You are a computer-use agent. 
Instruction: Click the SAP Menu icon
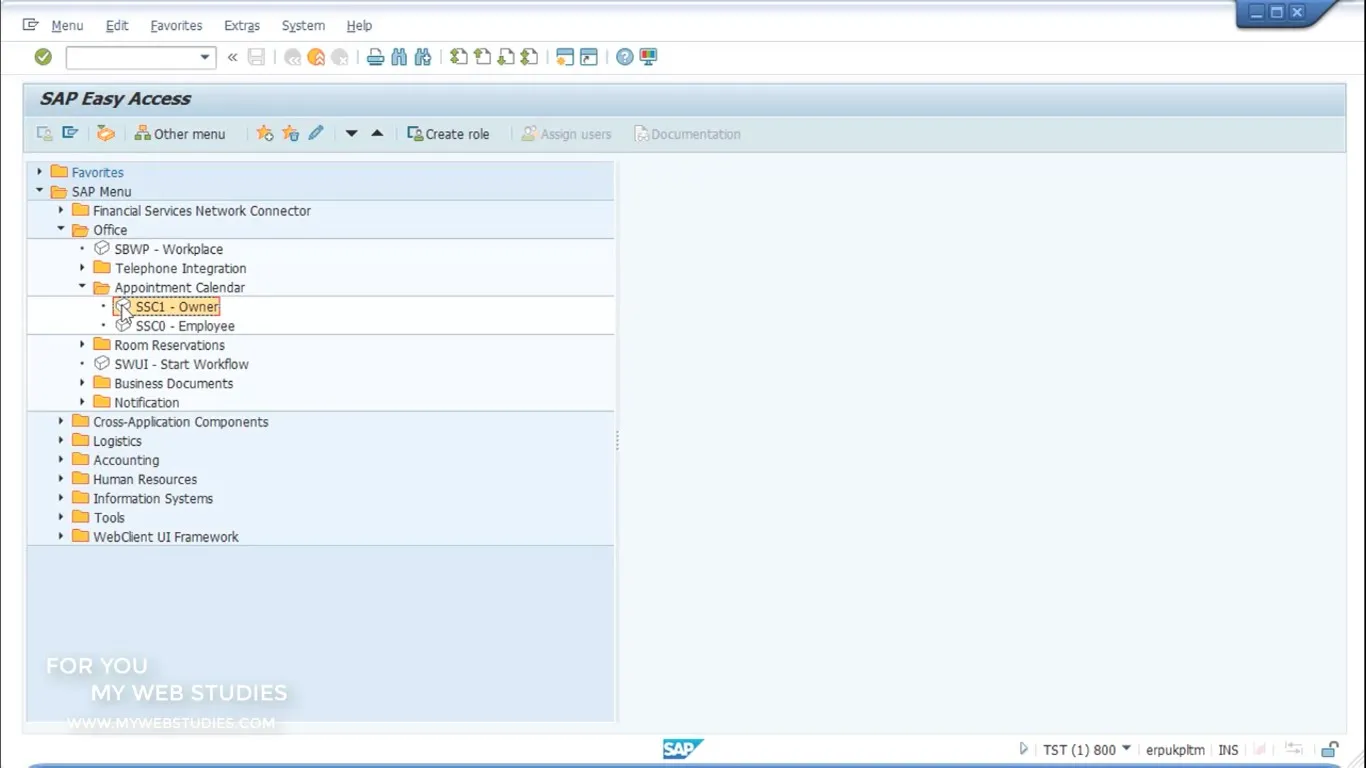pos(70,133)
